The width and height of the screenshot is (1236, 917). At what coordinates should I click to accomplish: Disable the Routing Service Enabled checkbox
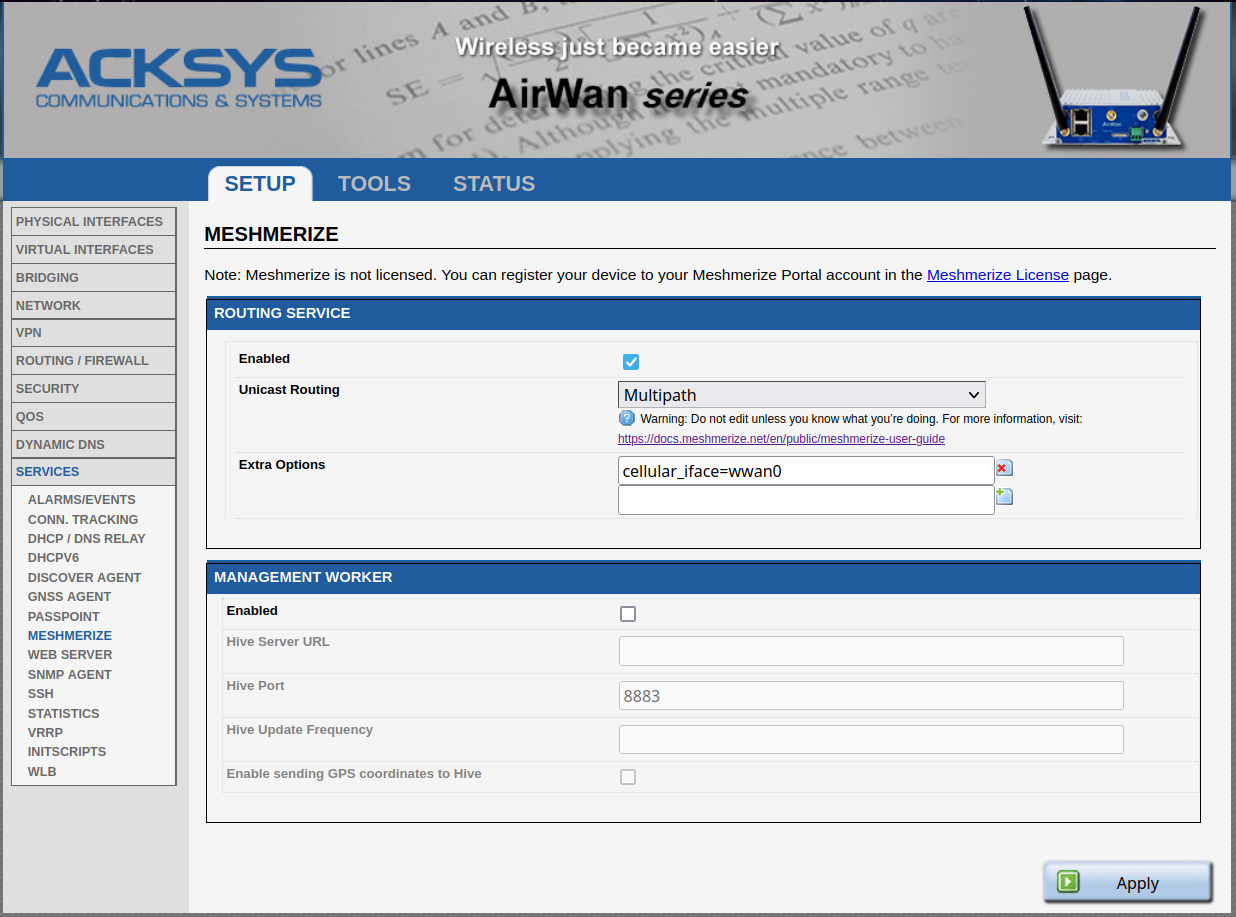pos(631,362)
